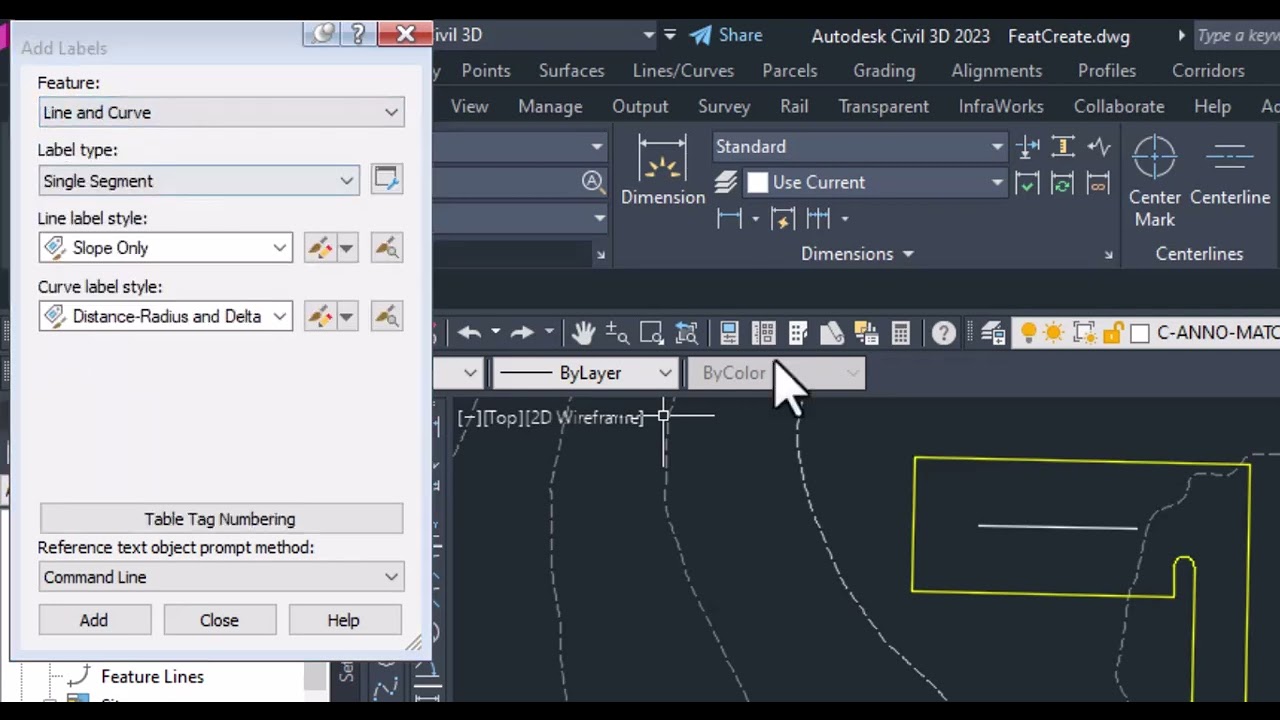Switch to the Collaborate ribbon tab
The width and height of the screenshot is (1280, 720).
[x=1119, y=106]
